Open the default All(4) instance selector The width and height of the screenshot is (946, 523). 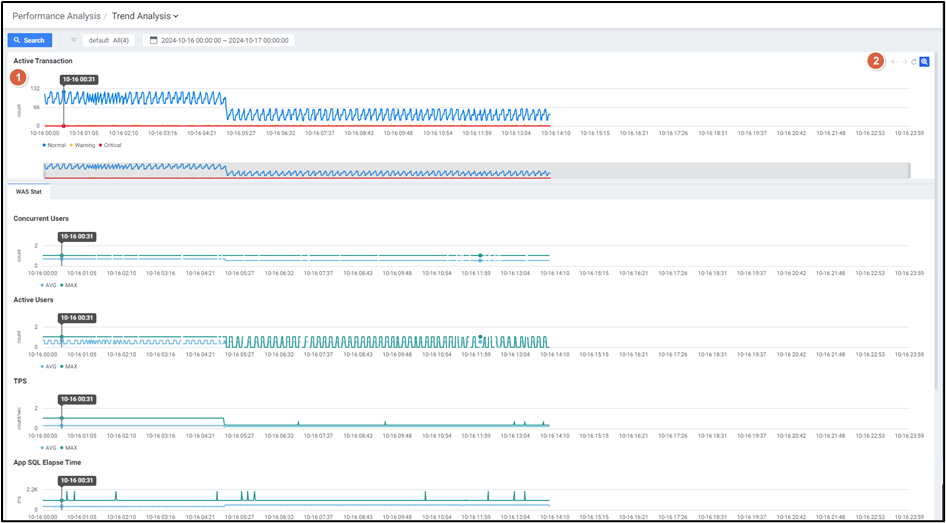109,40
